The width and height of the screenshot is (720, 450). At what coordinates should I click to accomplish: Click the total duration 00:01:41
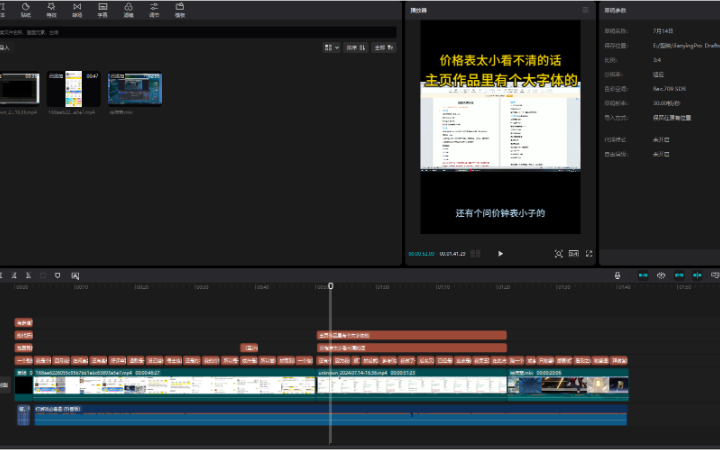452,254
